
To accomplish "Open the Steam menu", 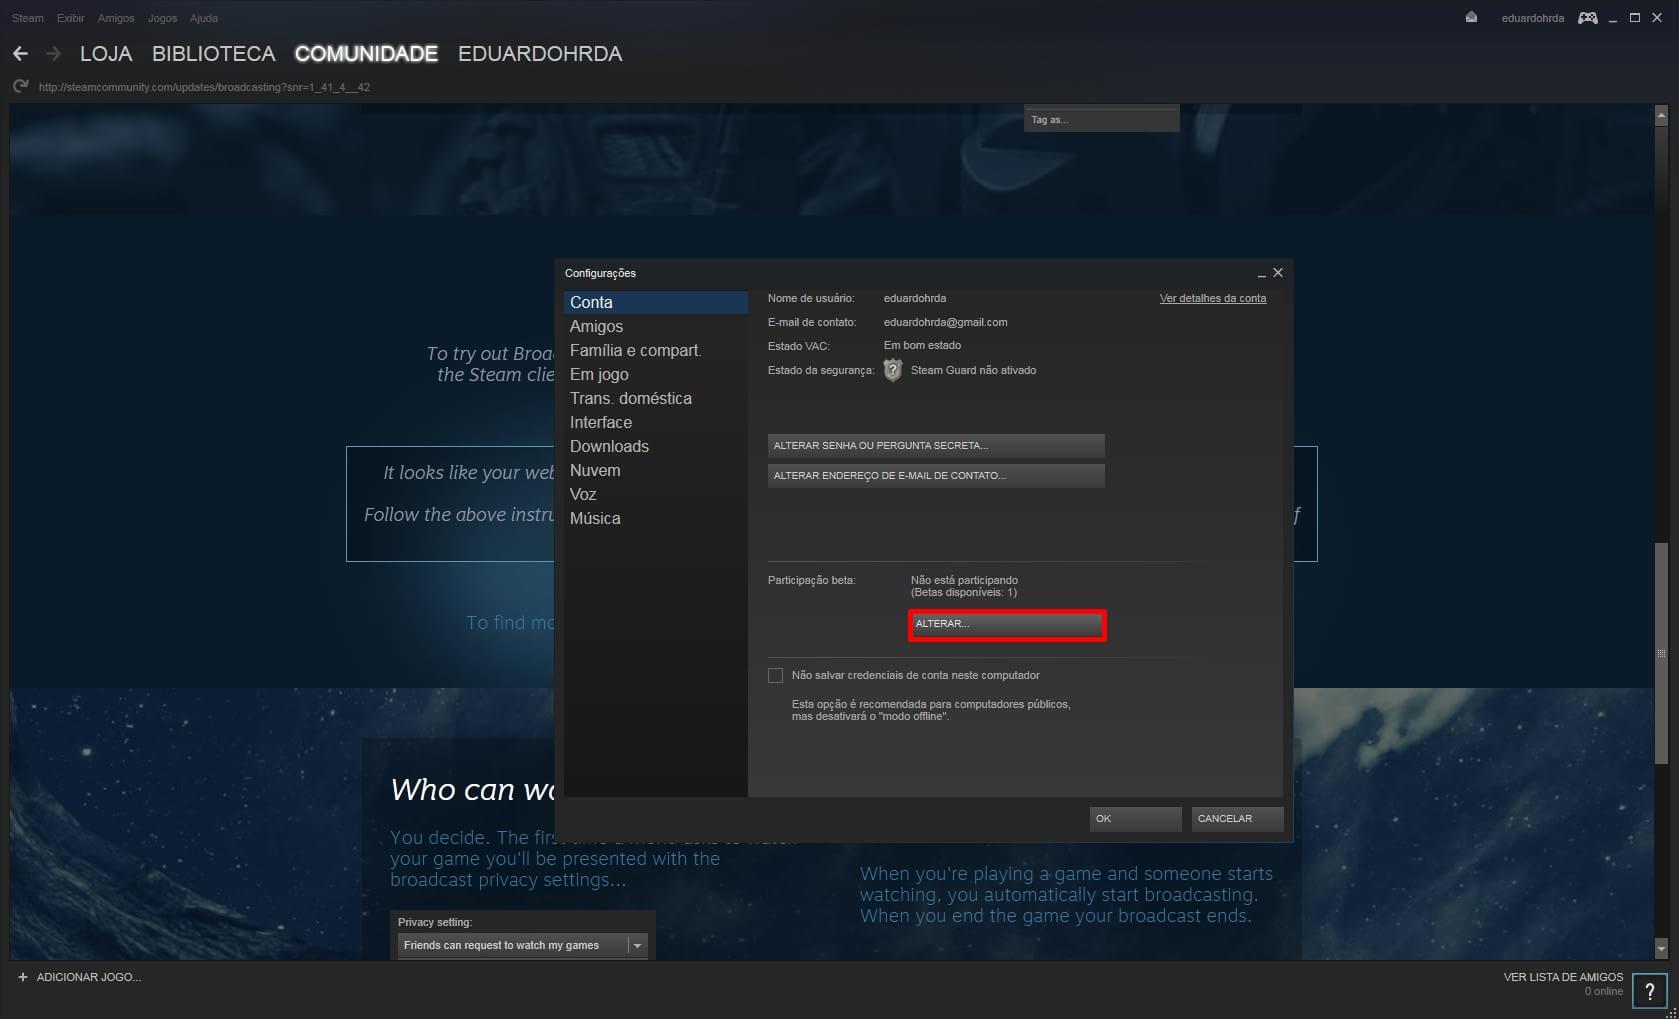I will pyautogui.click(x=28, y=18).
